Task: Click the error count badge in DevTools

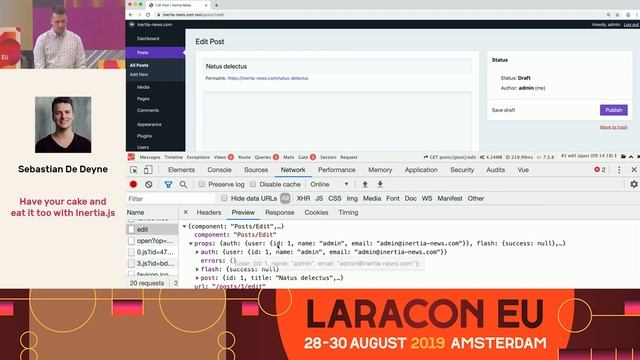Action: [x=600, y=170]
